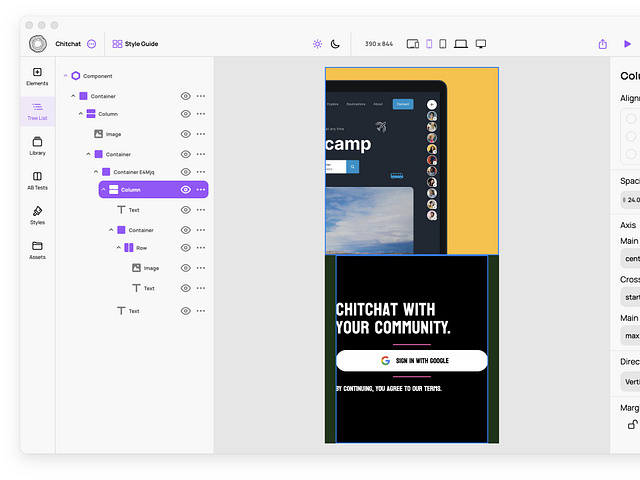Select the terms agreement text on canvas
The image size is (640, 480).
click(x=389, y=388)
